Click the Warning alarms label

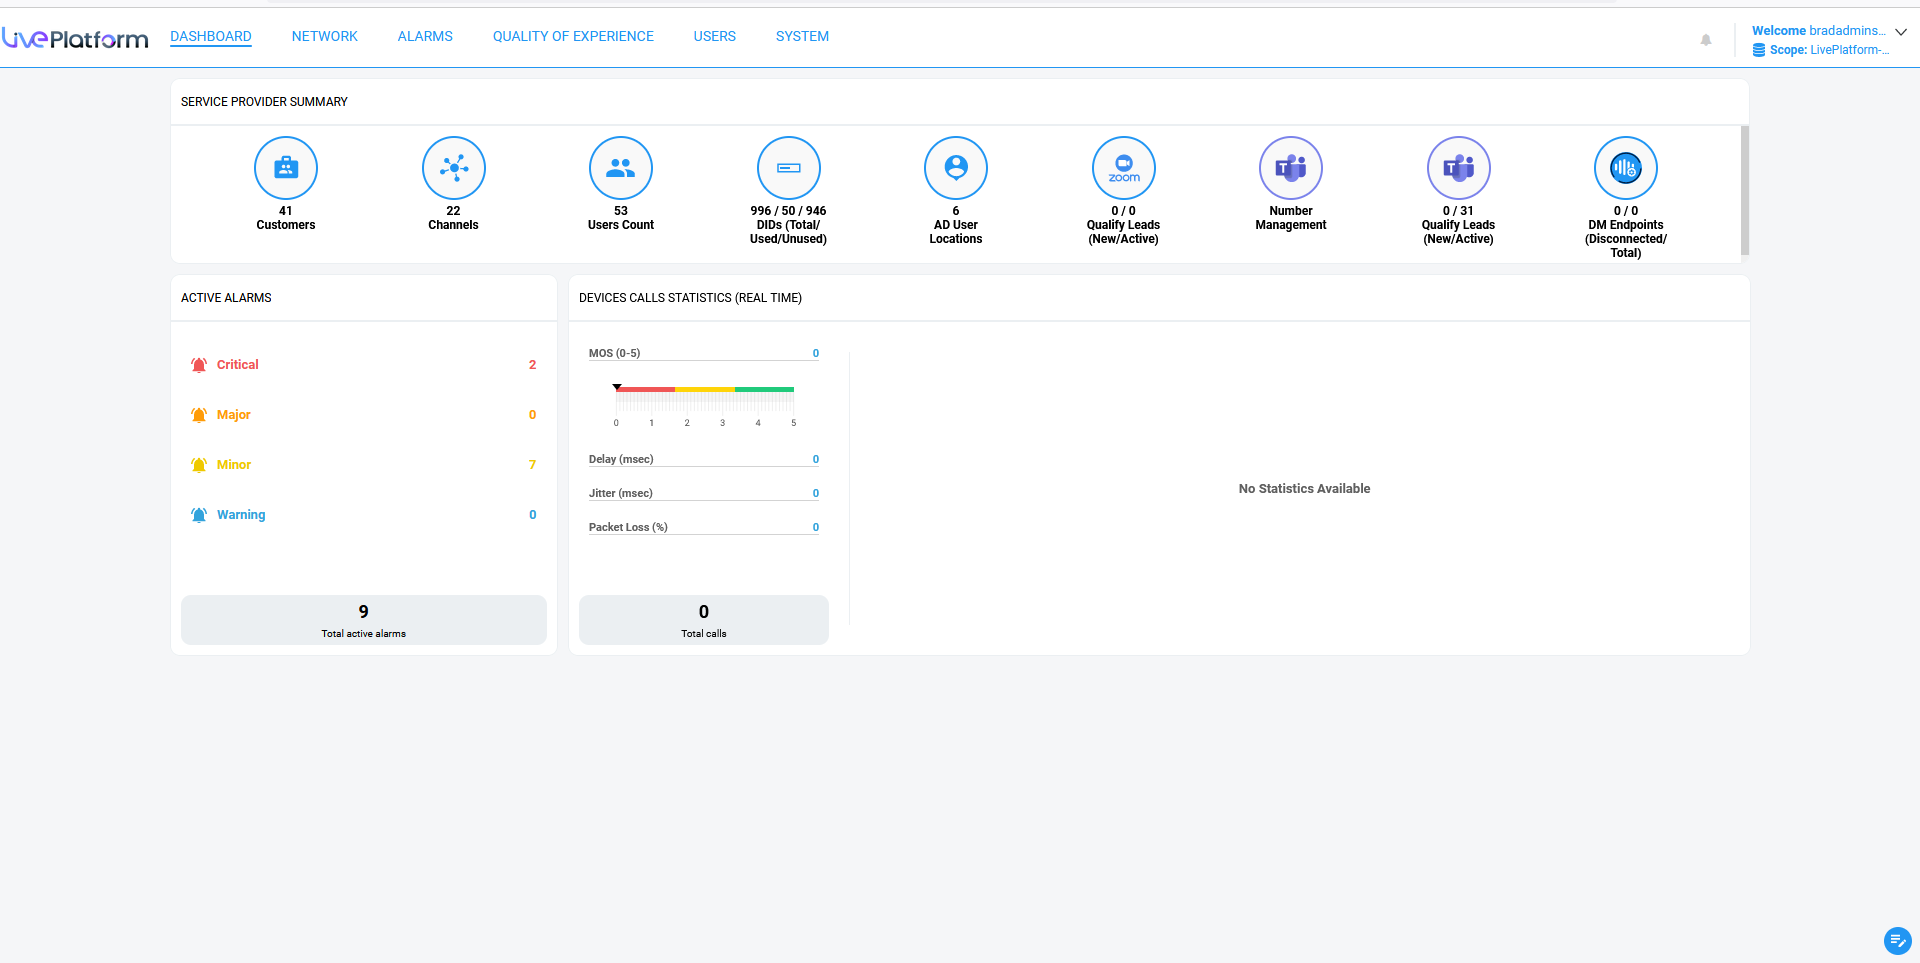click(241, 515)
